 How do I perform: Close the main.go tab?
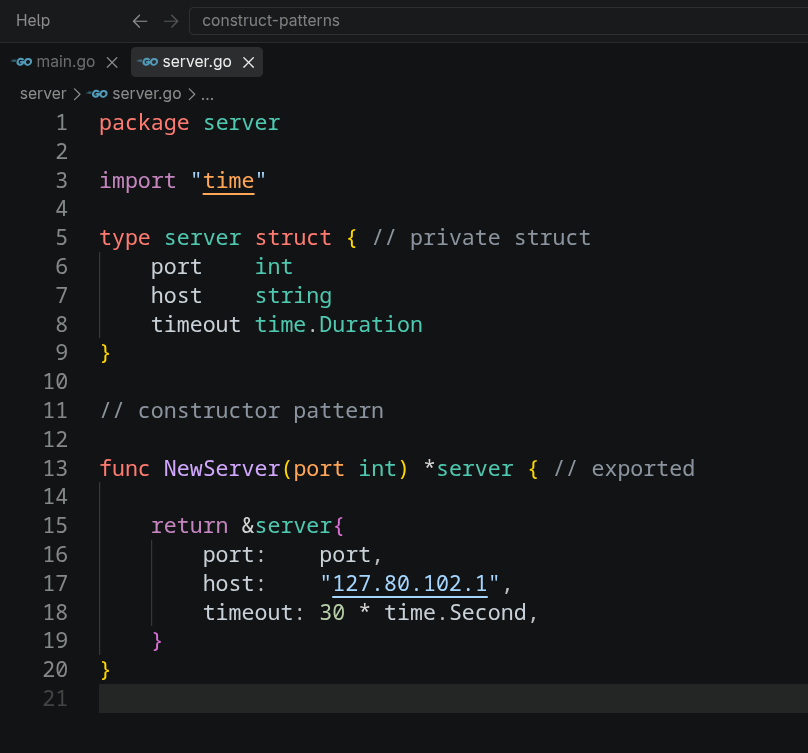pos(112,62)
